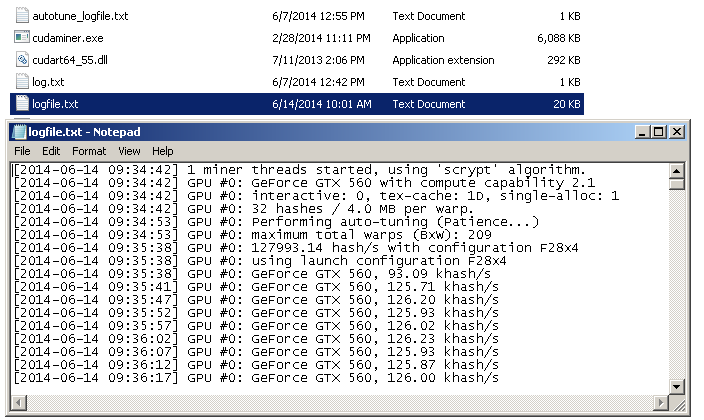Screen dimensions: 704x420
Task: Maximize the Notepad window
Action: [659, 132]
